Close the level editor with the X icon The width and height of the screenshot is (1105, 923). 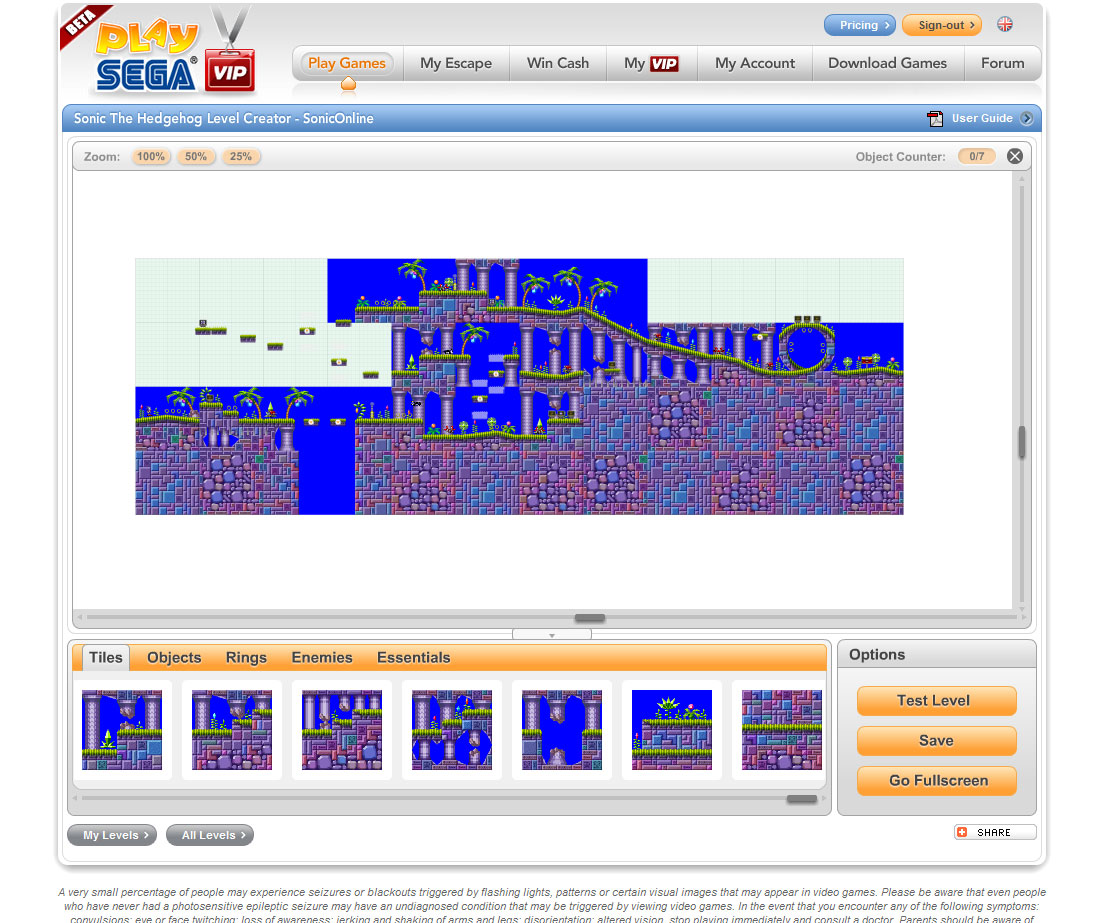[1015, 156]
